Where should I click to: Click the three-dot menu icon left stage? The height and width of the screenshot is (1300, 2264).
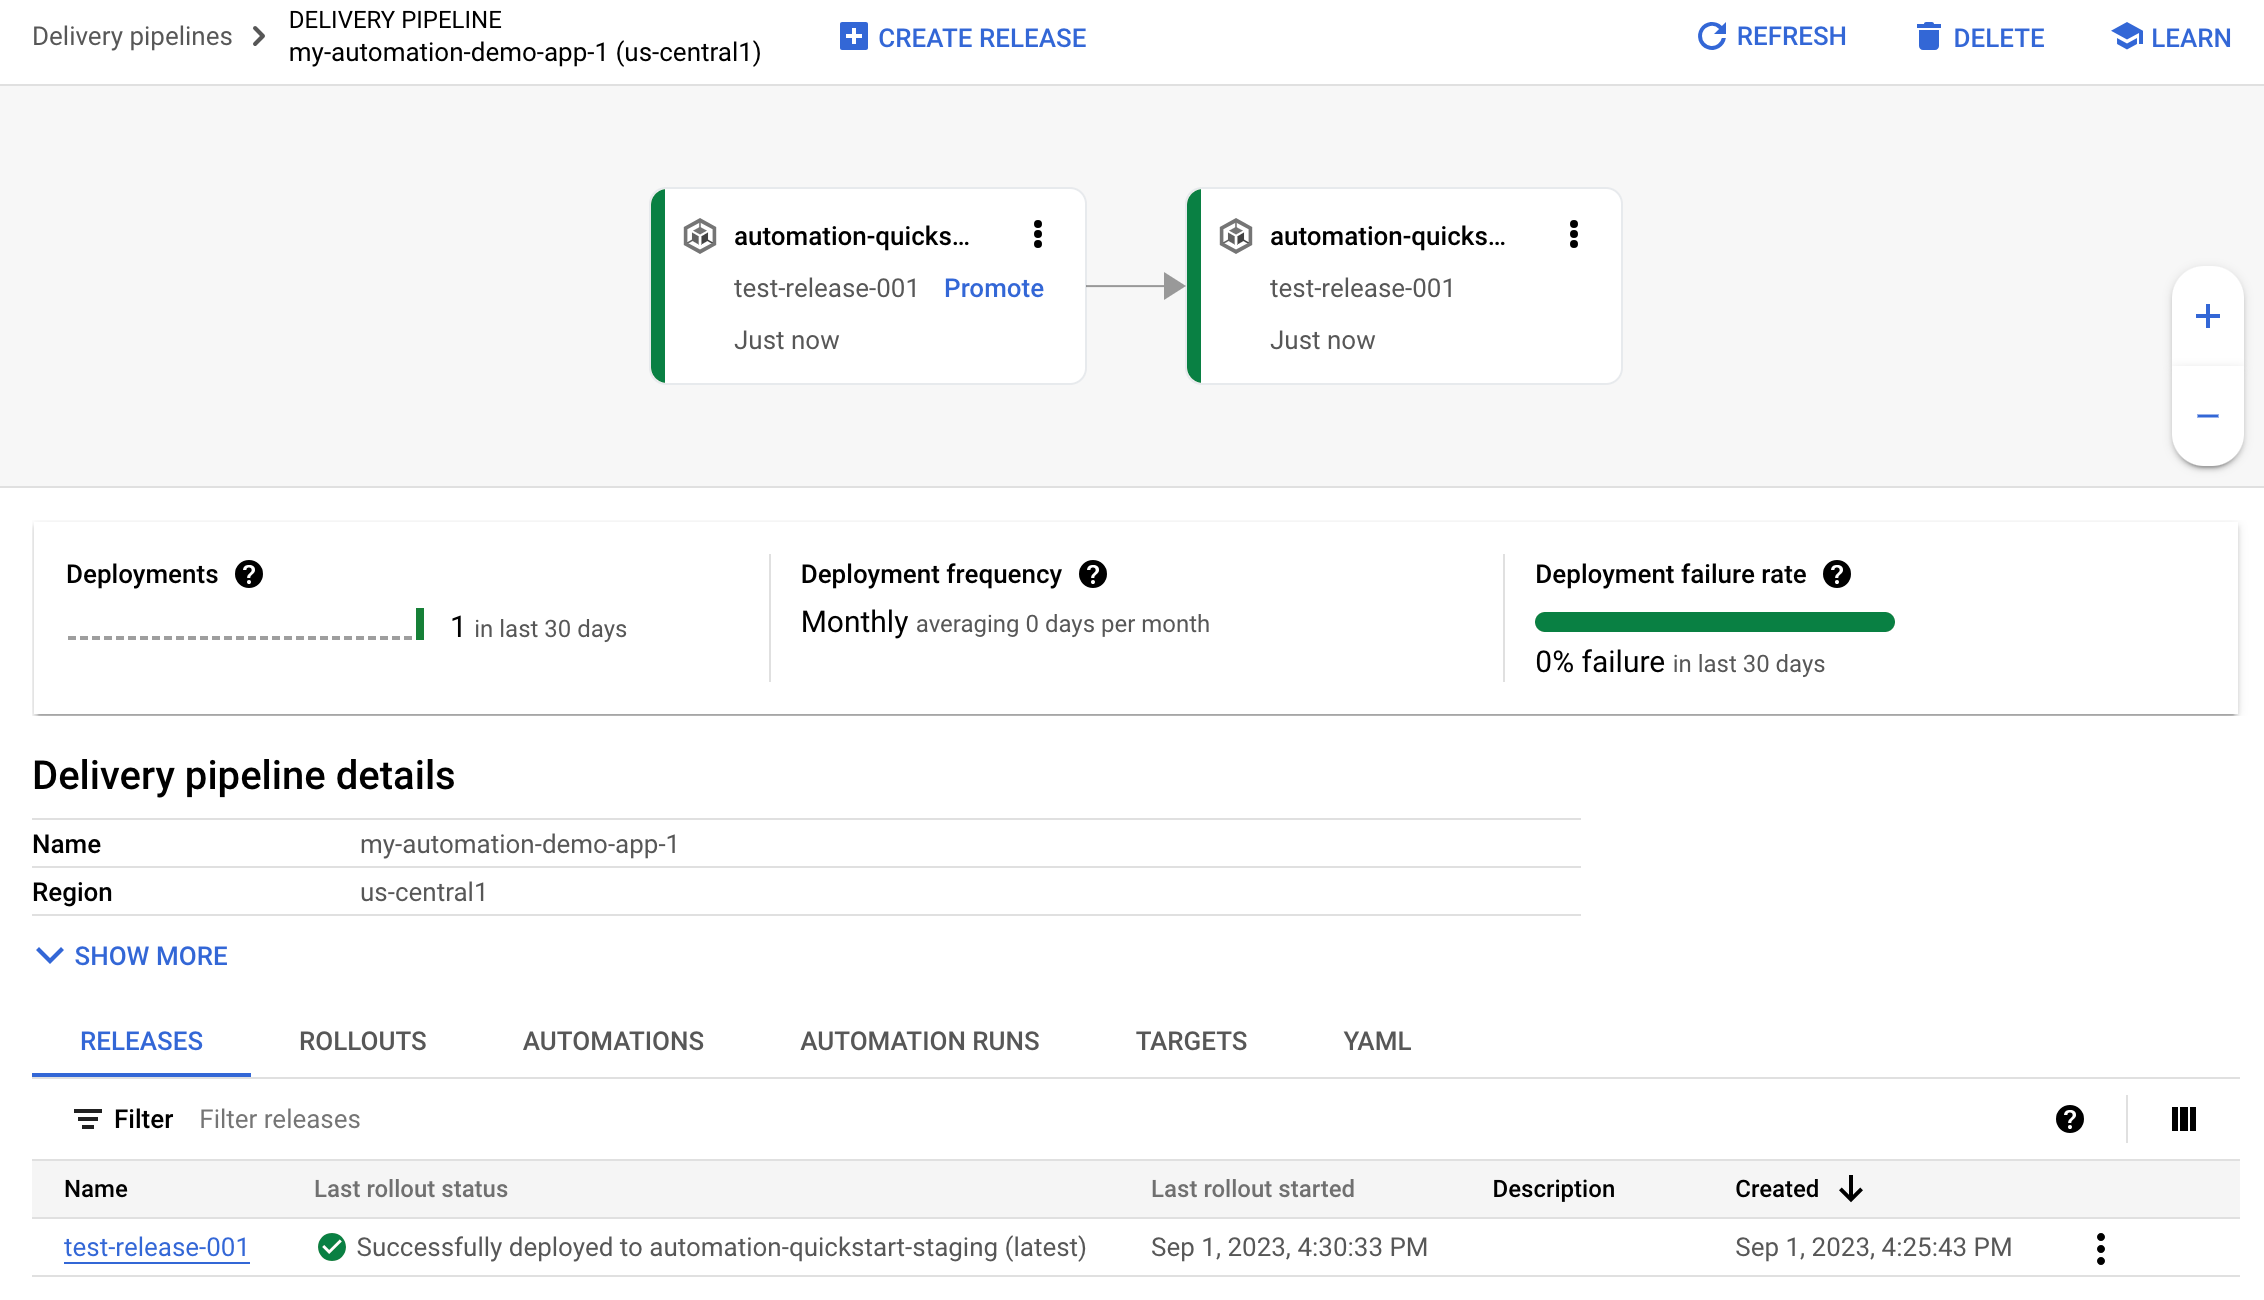(1037, 235)
